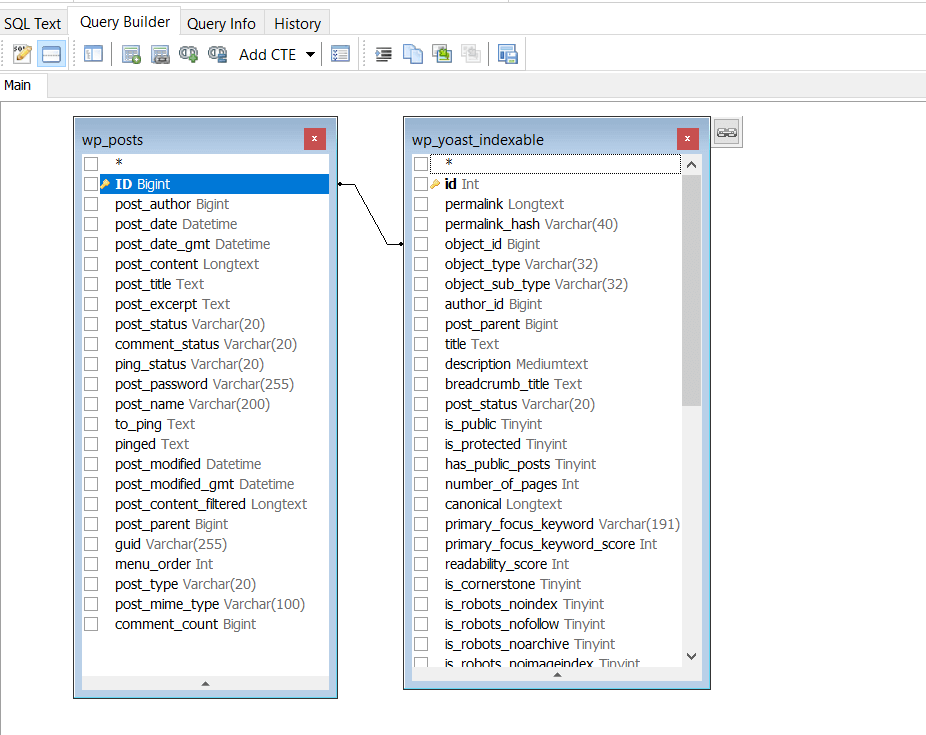This screenshot has height=735, width=926.
Task: Tick the permalink Longtext checkbox
Action: tap(421, 204)
